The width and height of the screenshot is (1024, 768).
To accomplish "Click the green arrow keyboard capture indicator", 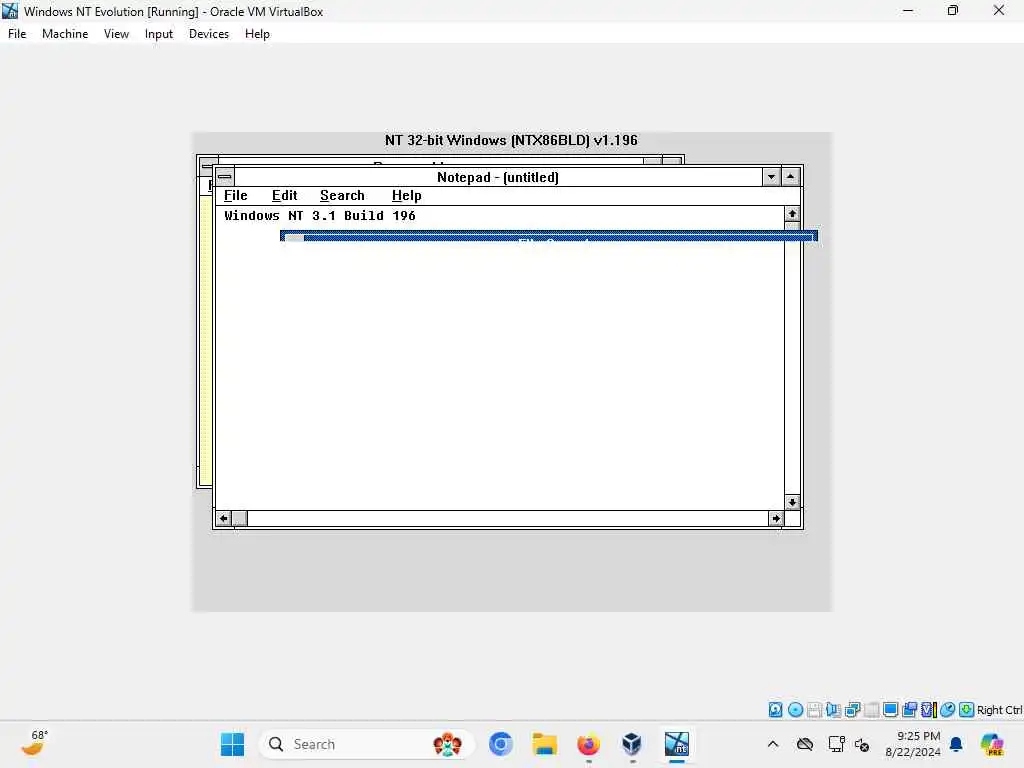I will [x=967, y=710].
